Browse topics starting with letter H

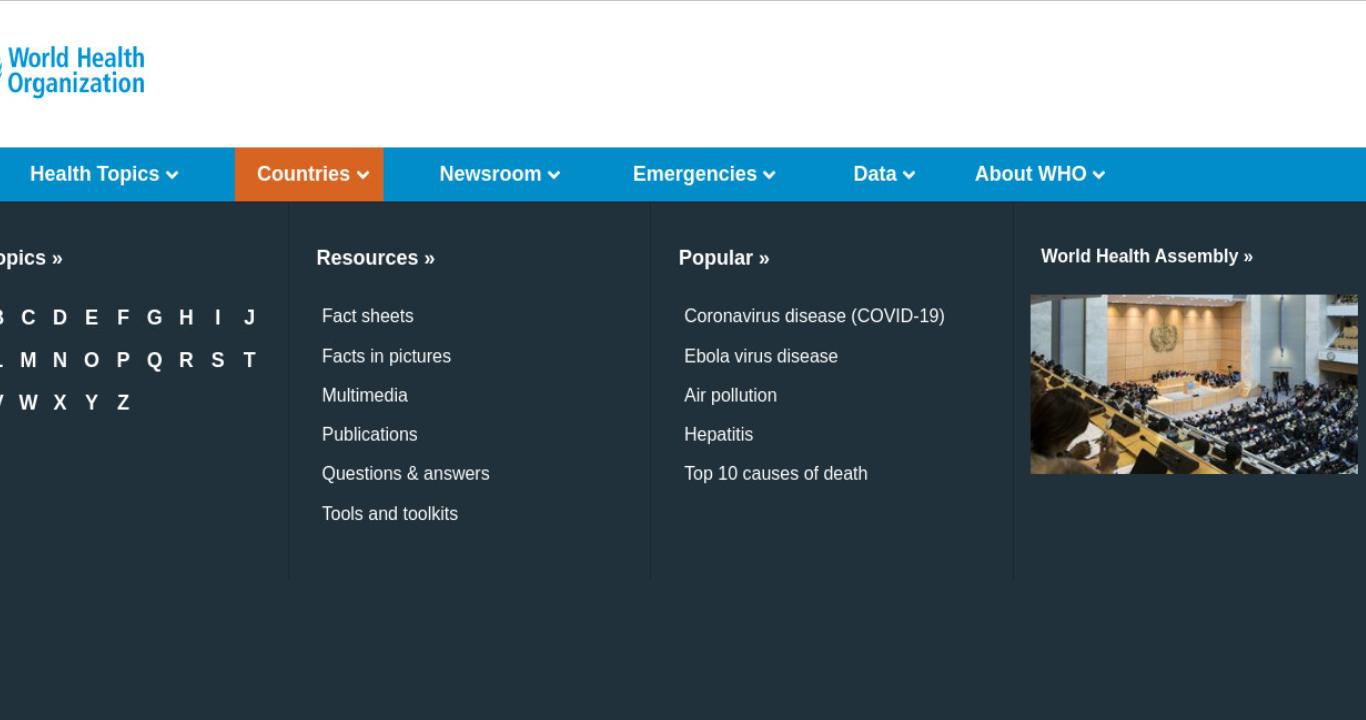(x=186, y=318)
